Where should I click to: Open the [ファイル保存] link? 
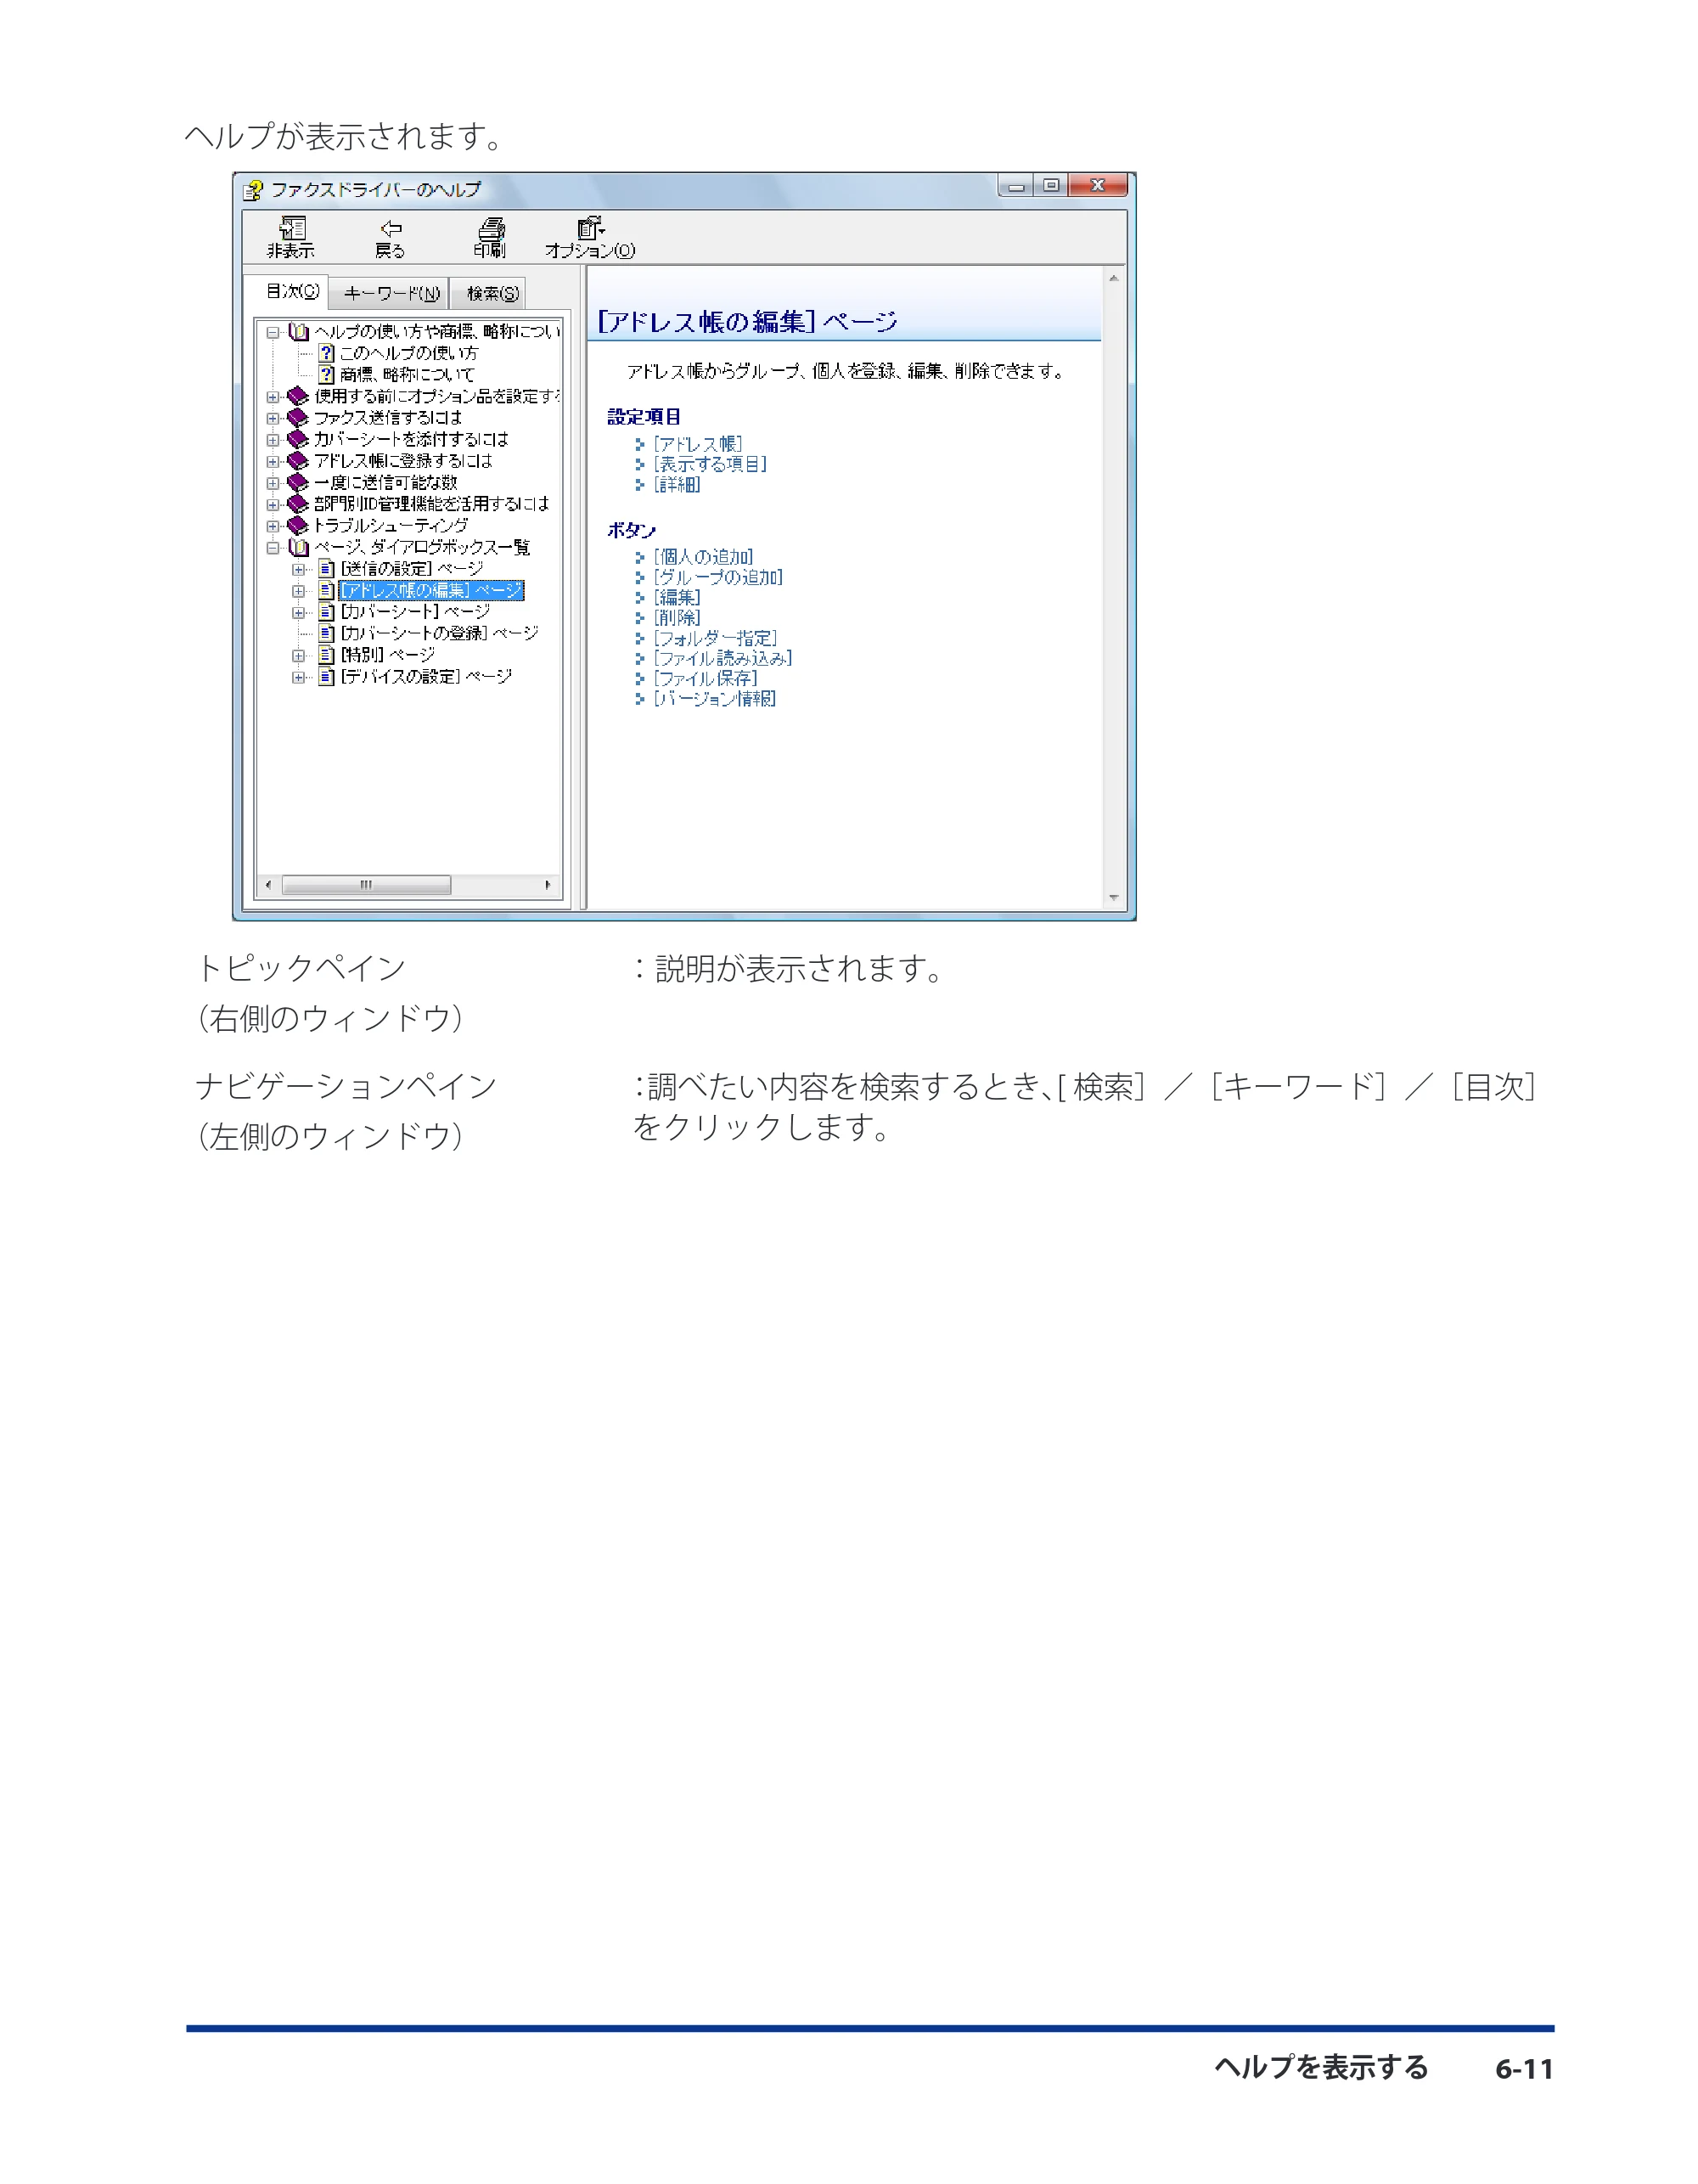click(706, 678)
